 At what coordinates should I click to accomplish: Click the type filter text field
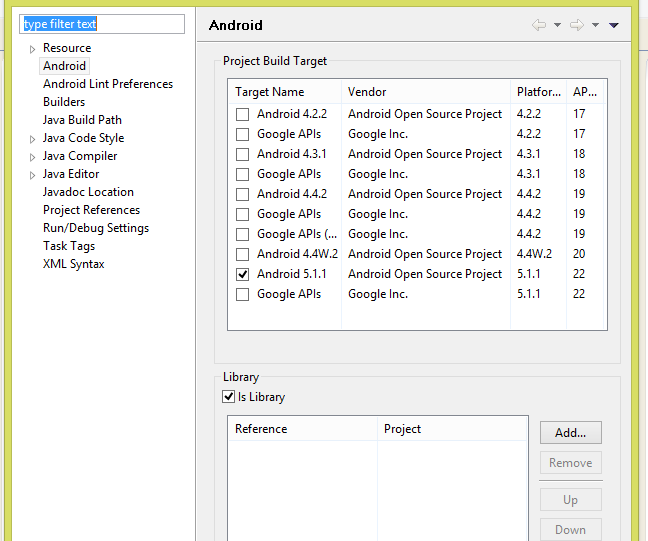point(103,24)
